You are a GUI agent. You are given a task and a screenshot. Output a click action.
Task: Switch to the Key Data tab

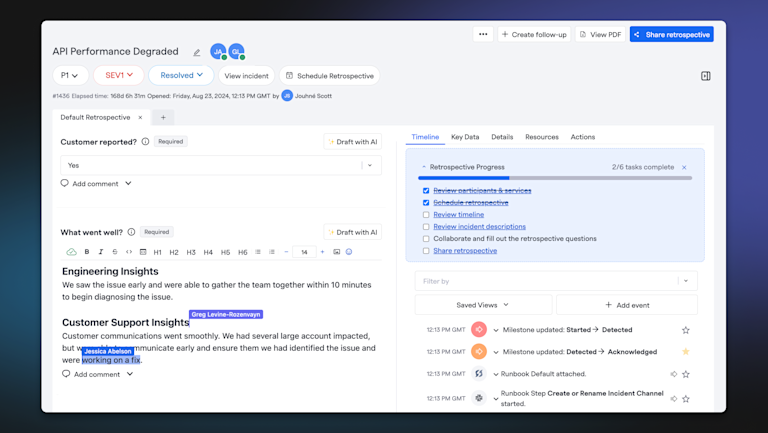pos(465,137)
